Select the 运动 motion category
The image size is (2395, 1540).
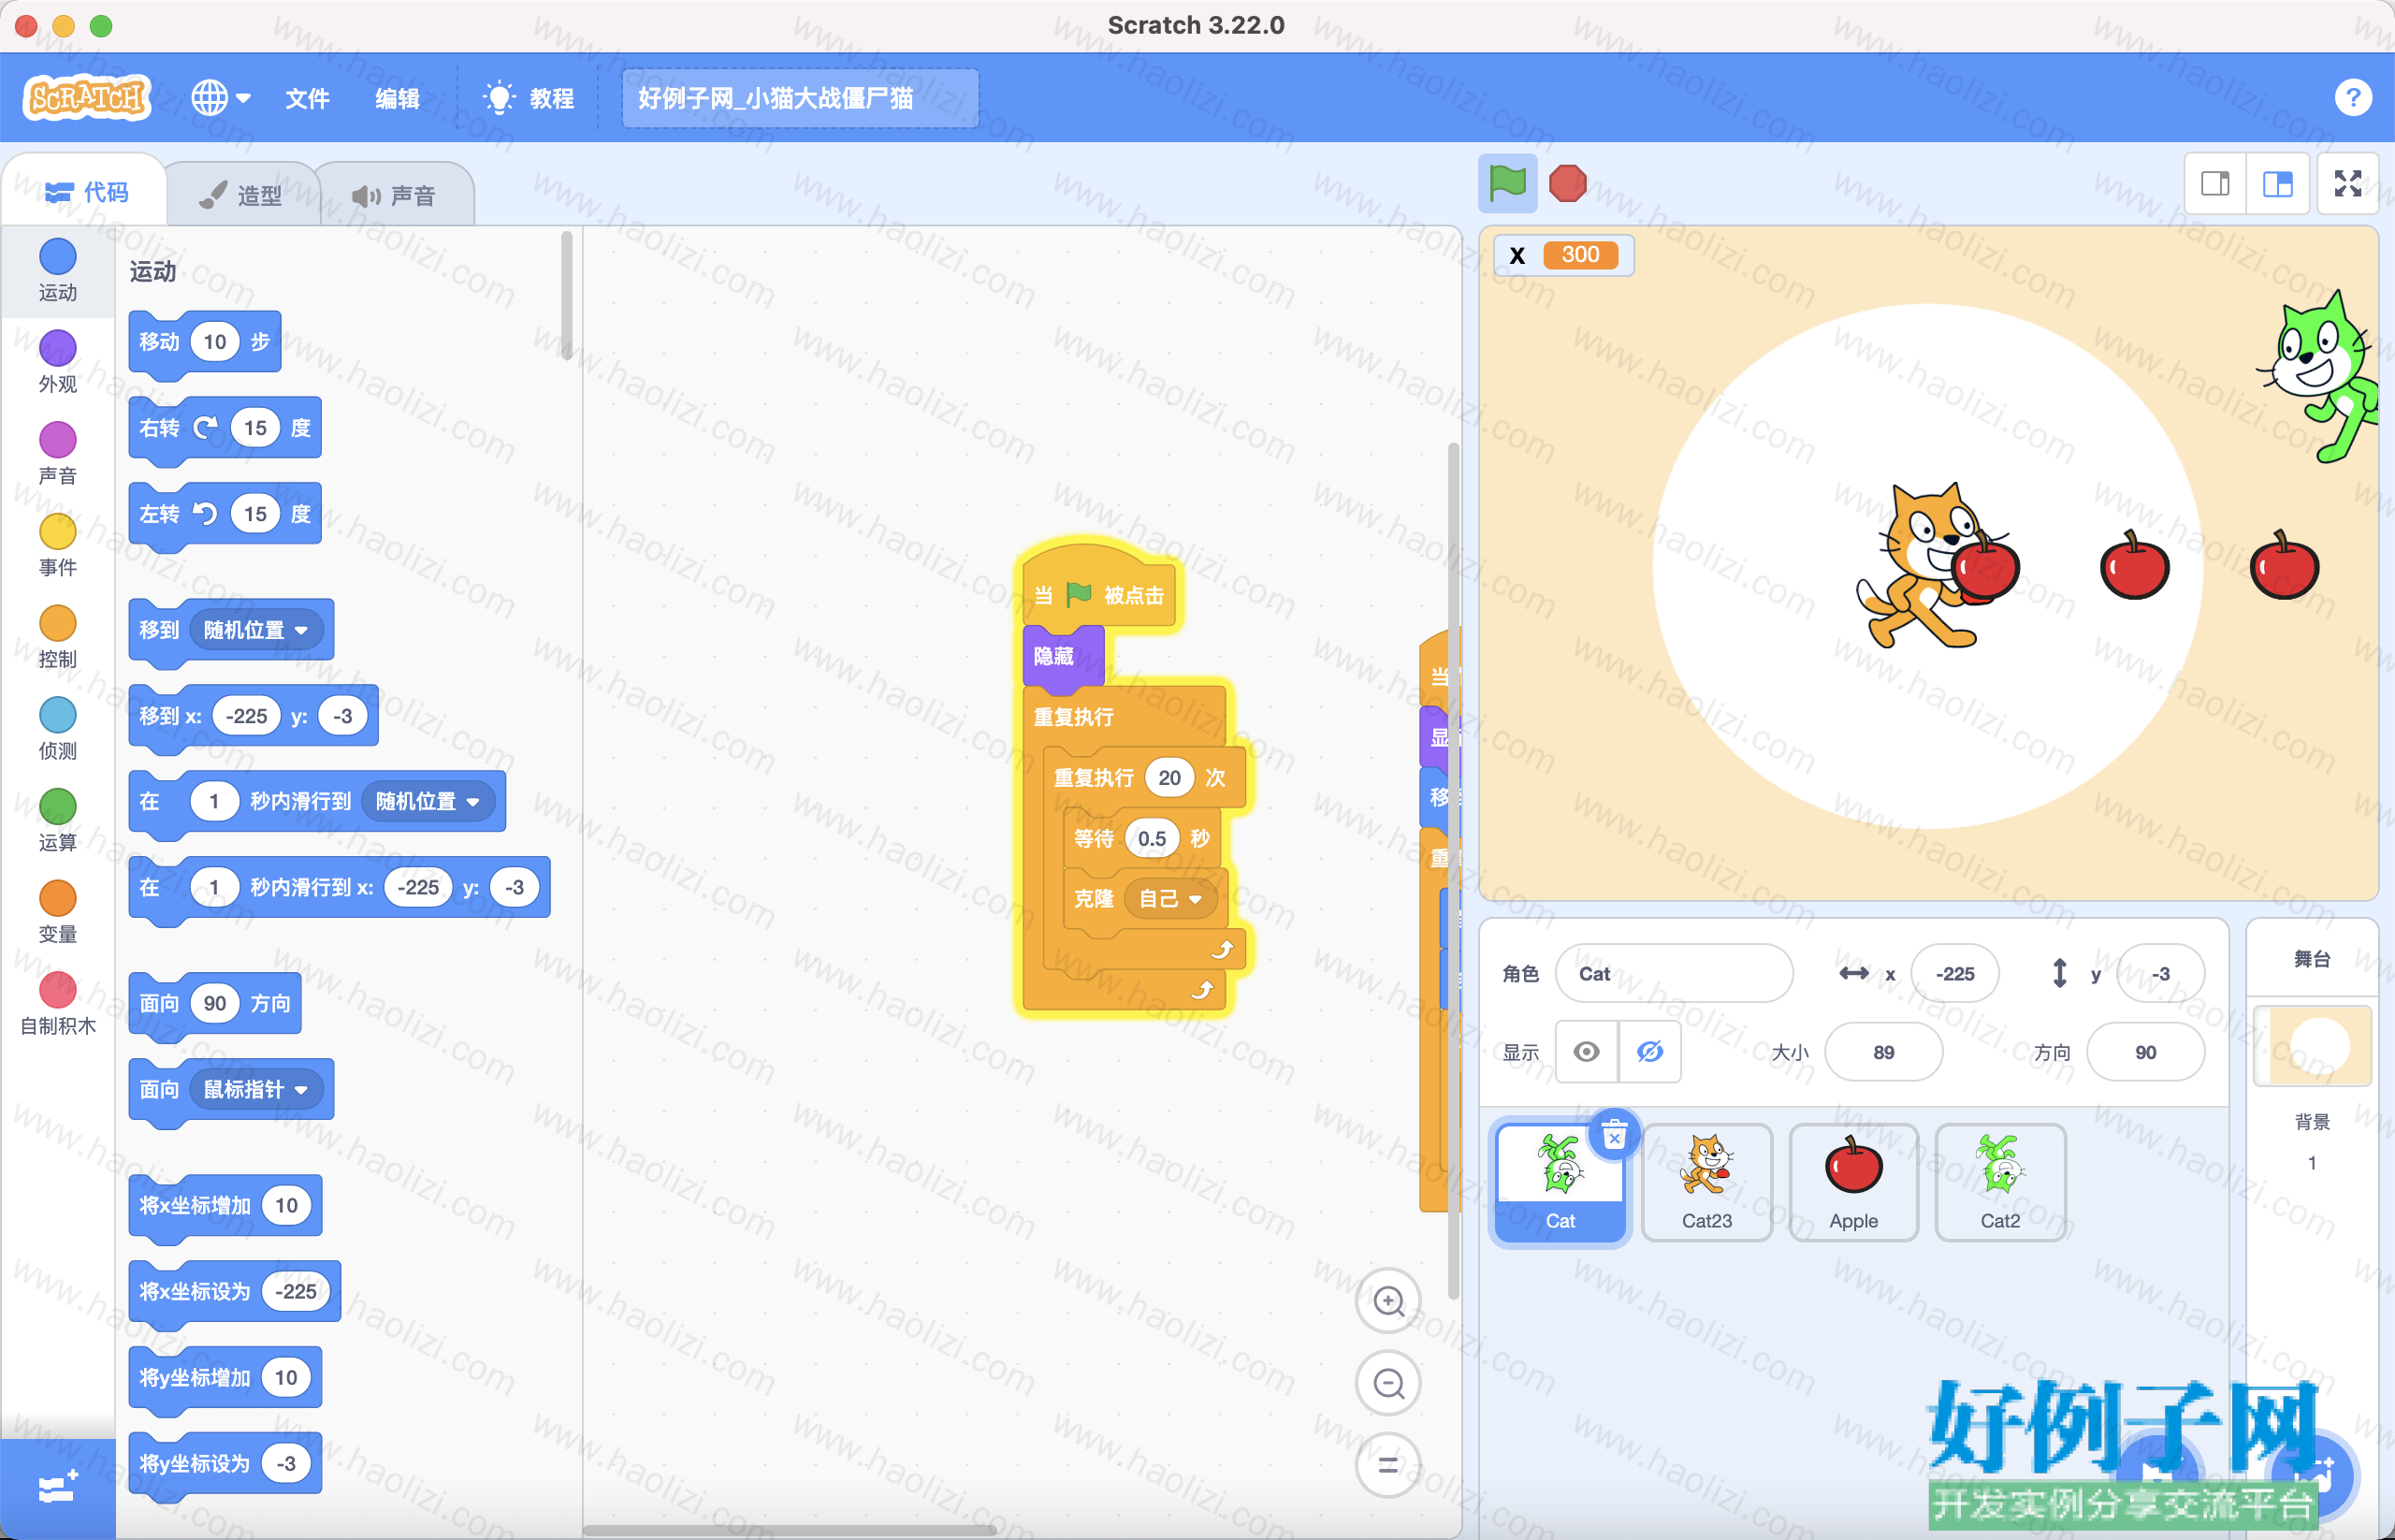pyautogui.click(x=58, y=270)
